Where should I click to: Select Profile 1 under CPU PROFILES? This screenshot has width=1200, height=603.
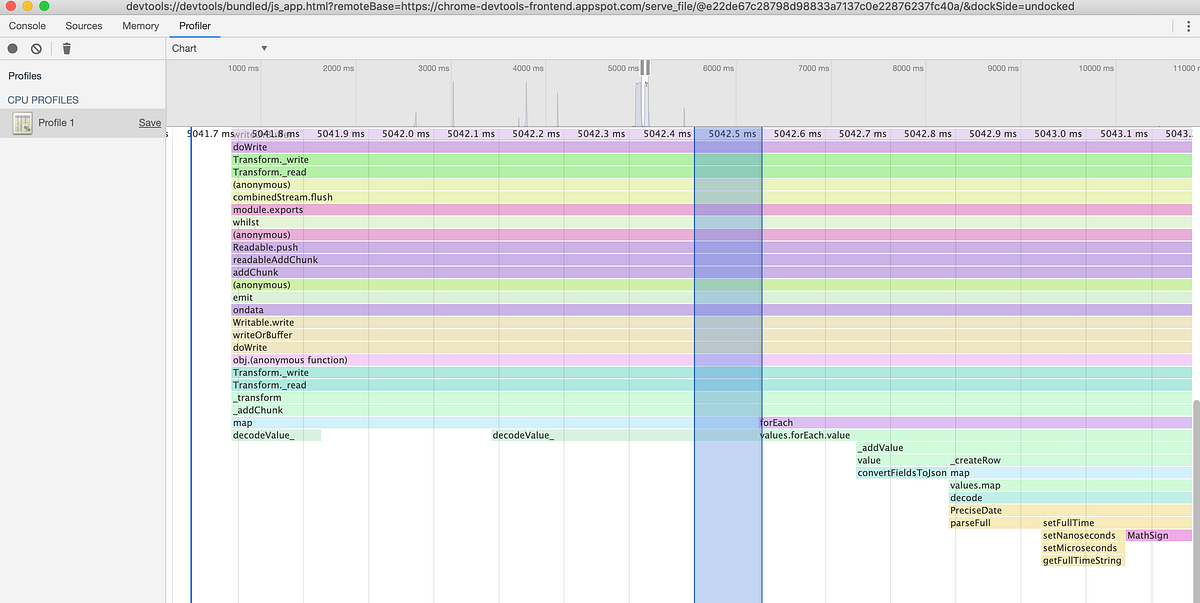point(60,122)
